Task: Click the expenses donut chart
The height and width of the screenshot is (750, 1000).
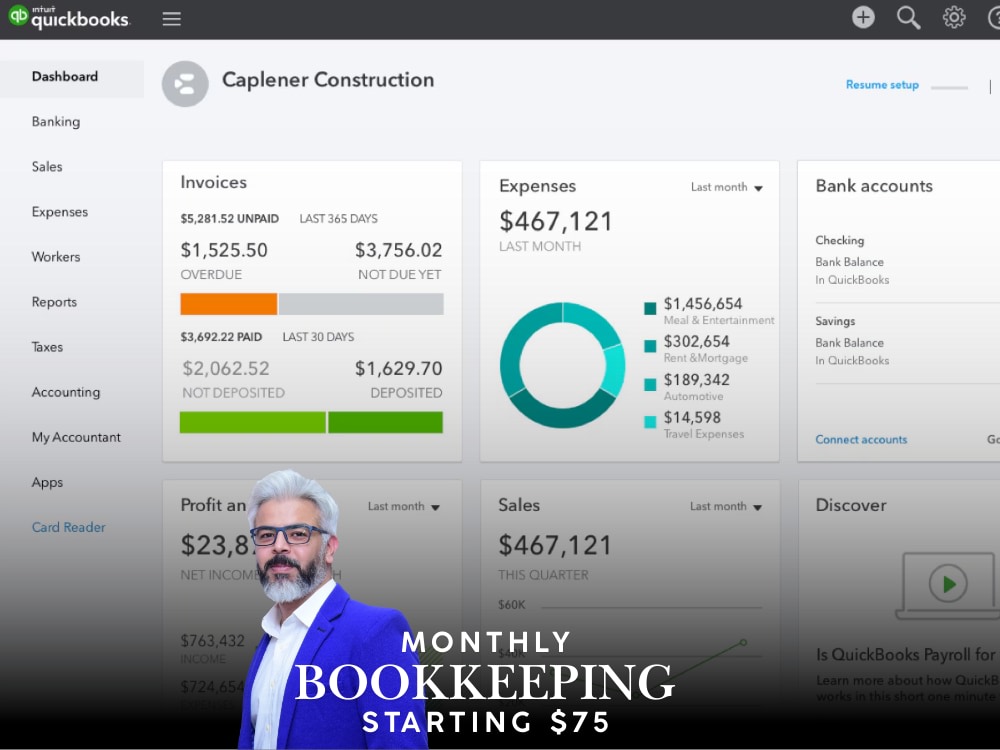Action: 562,365
